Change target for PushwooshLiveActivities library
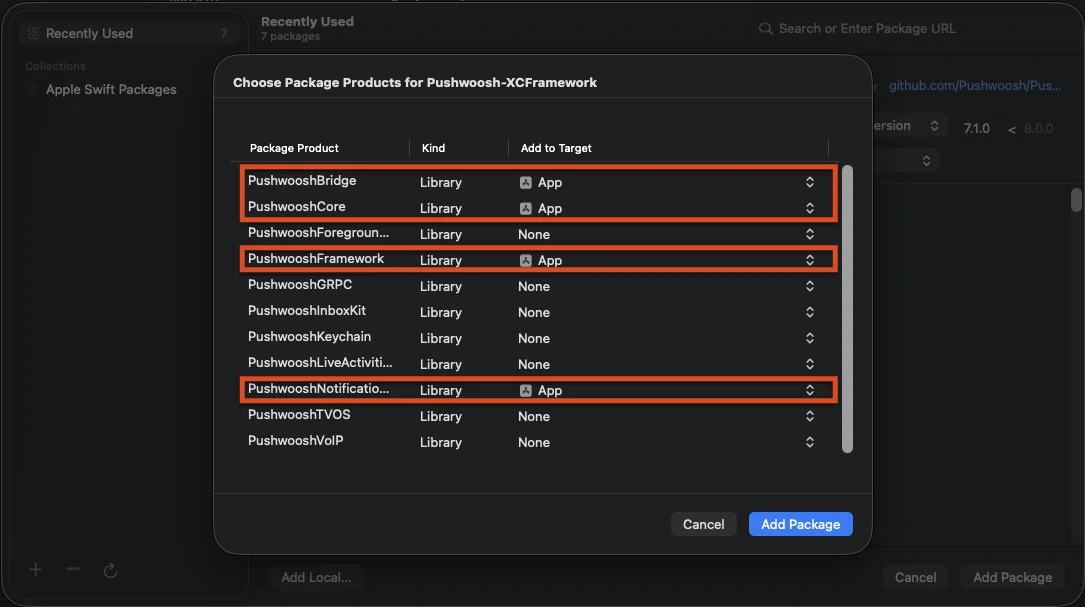The height and width of the screenshot is (607, 1085). (x=810, y=364)
